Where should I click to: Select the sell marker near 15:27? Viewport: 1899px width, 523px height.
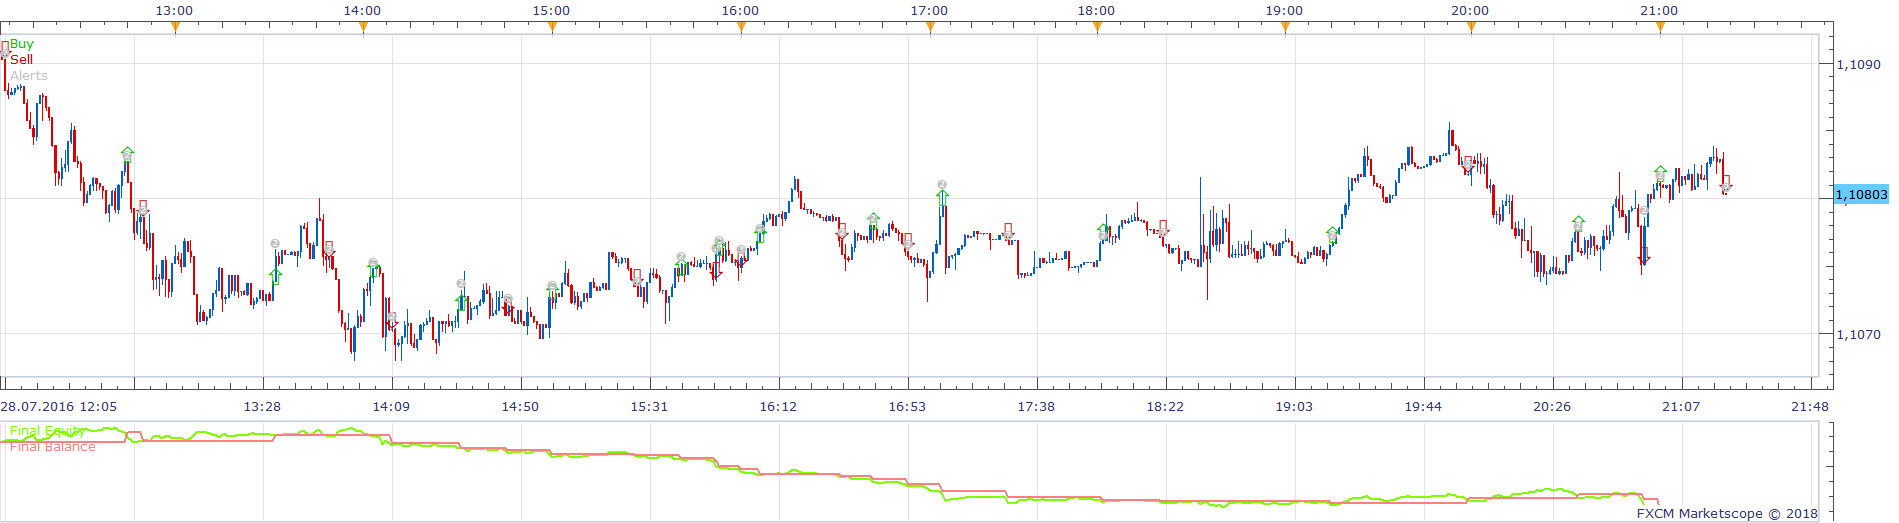(637, 277)
